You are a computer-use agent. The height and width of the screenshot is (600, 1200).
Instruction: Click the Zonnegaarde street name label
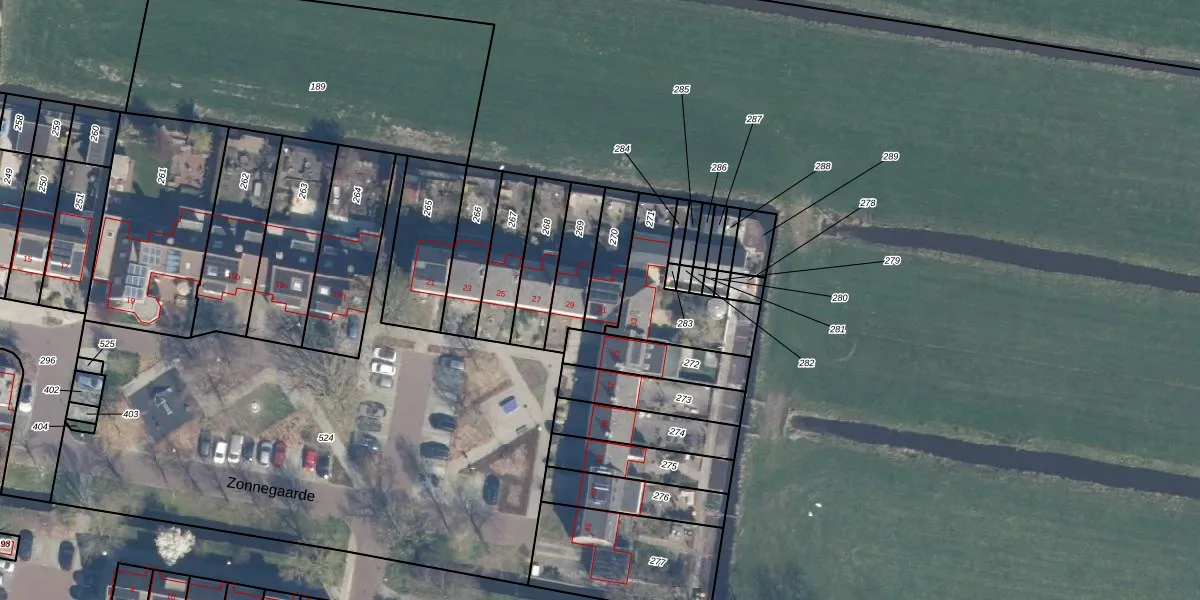tap(270, 488)
